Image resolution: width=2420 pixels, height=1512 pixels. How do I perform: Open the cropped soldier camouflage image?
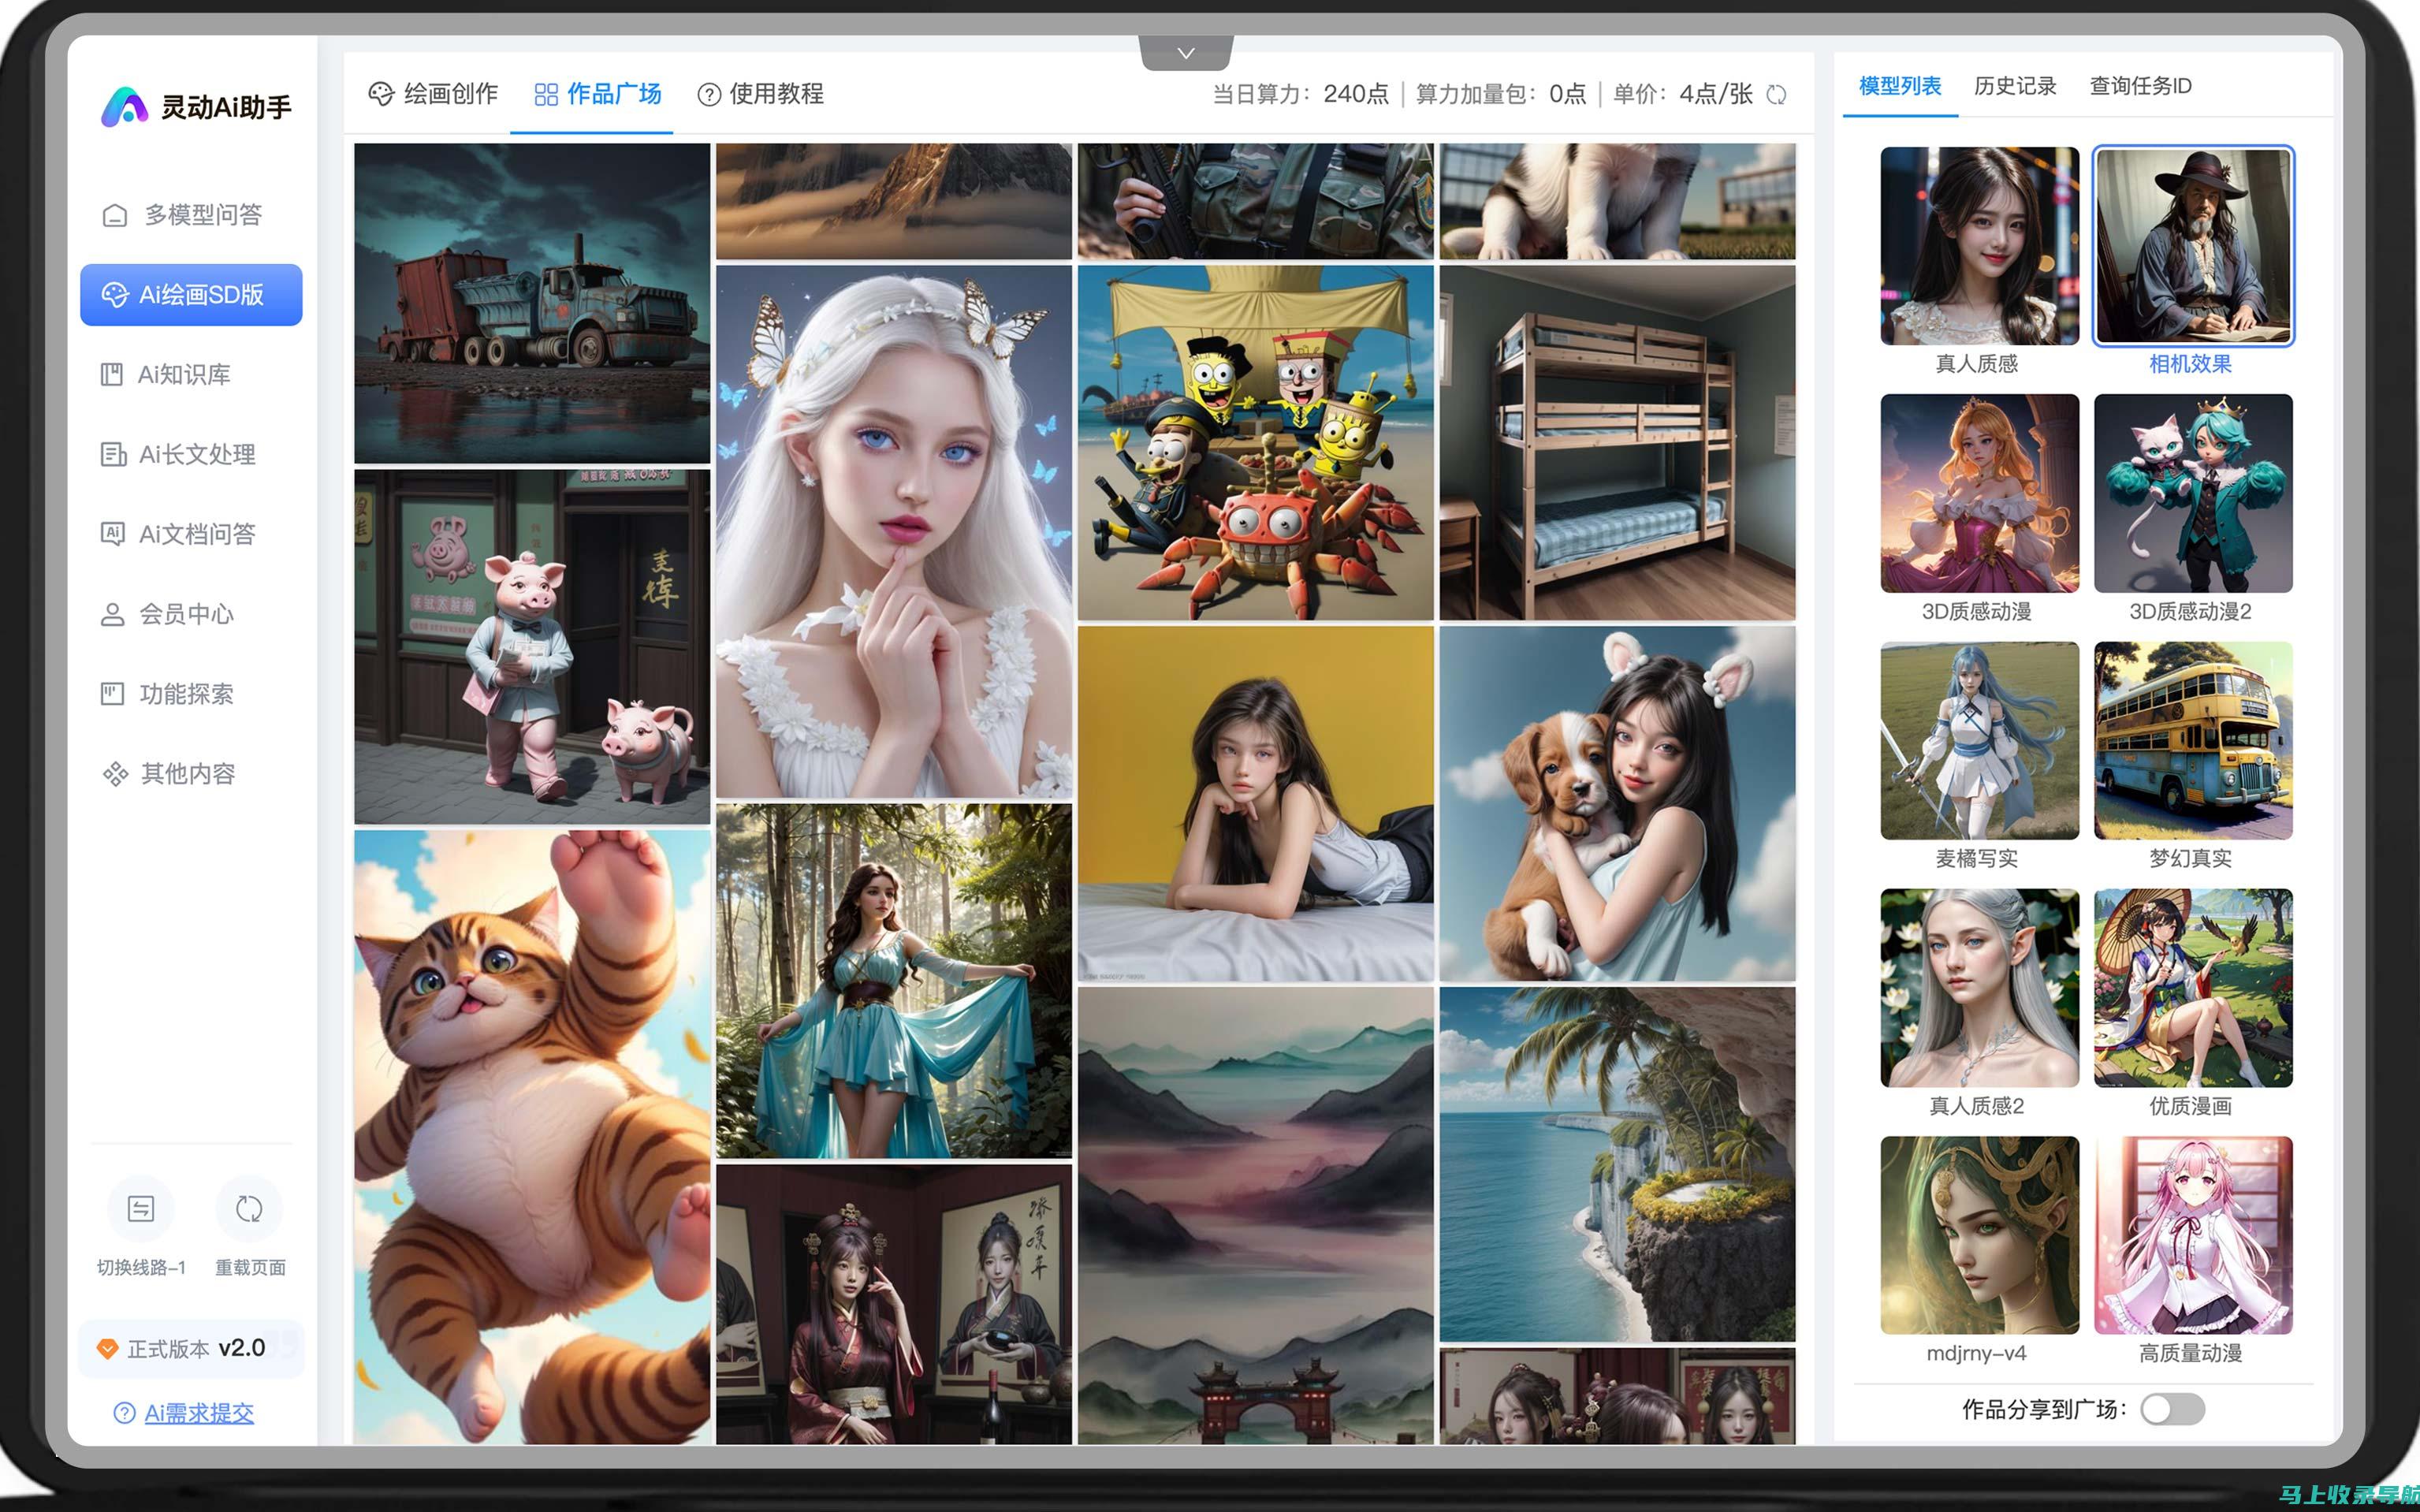[x=1256, y=201]
